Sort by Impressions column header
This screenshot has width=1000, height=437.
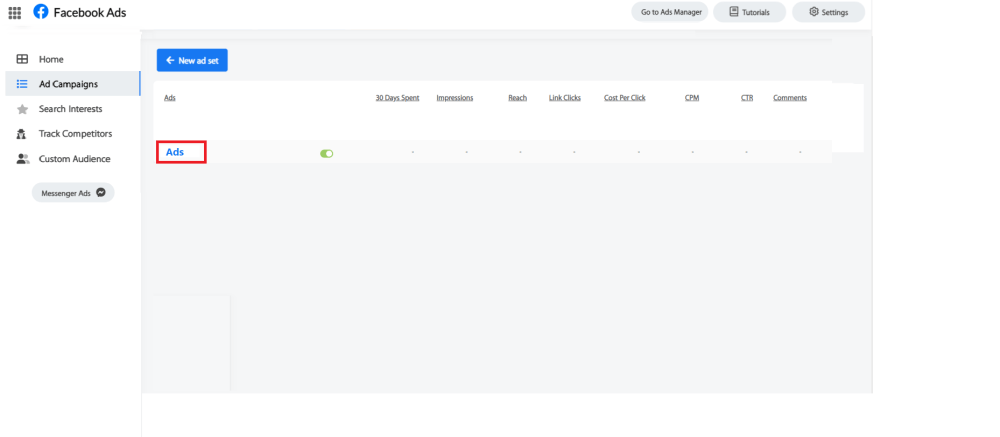point(455,98)
